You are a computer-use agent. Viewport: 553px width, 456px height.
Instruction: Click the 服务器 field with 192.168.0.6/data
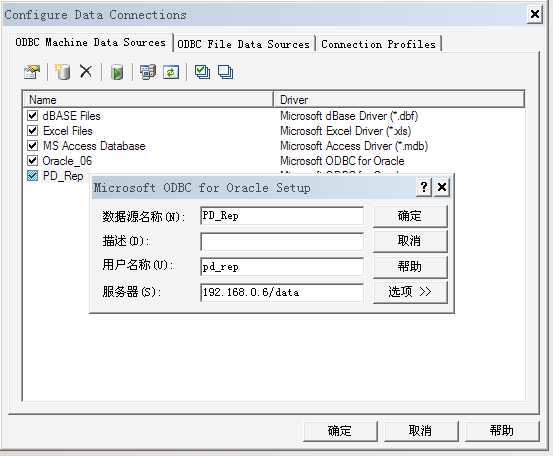click(282, 292)
